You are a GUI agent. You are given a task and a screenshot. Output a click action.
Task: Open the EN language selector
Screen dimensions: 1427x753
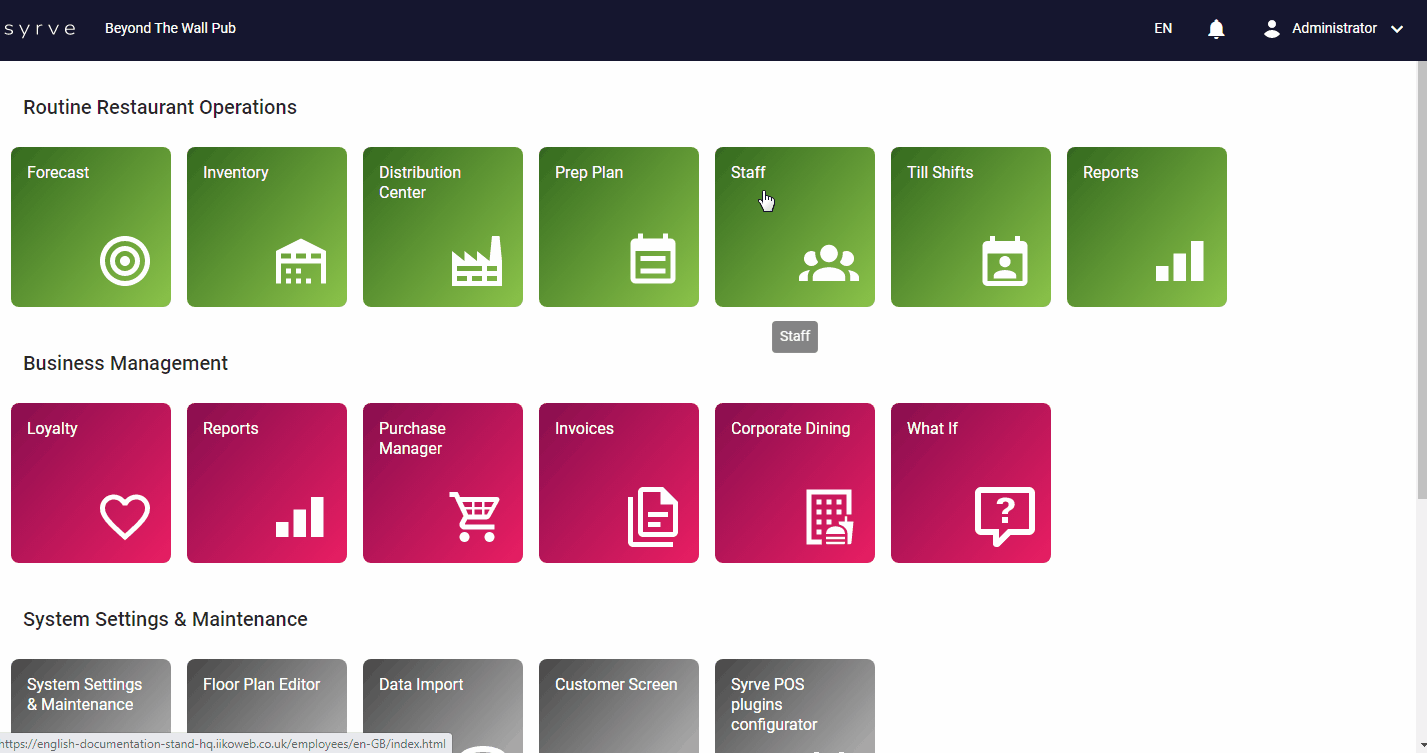coord(1163,29)
